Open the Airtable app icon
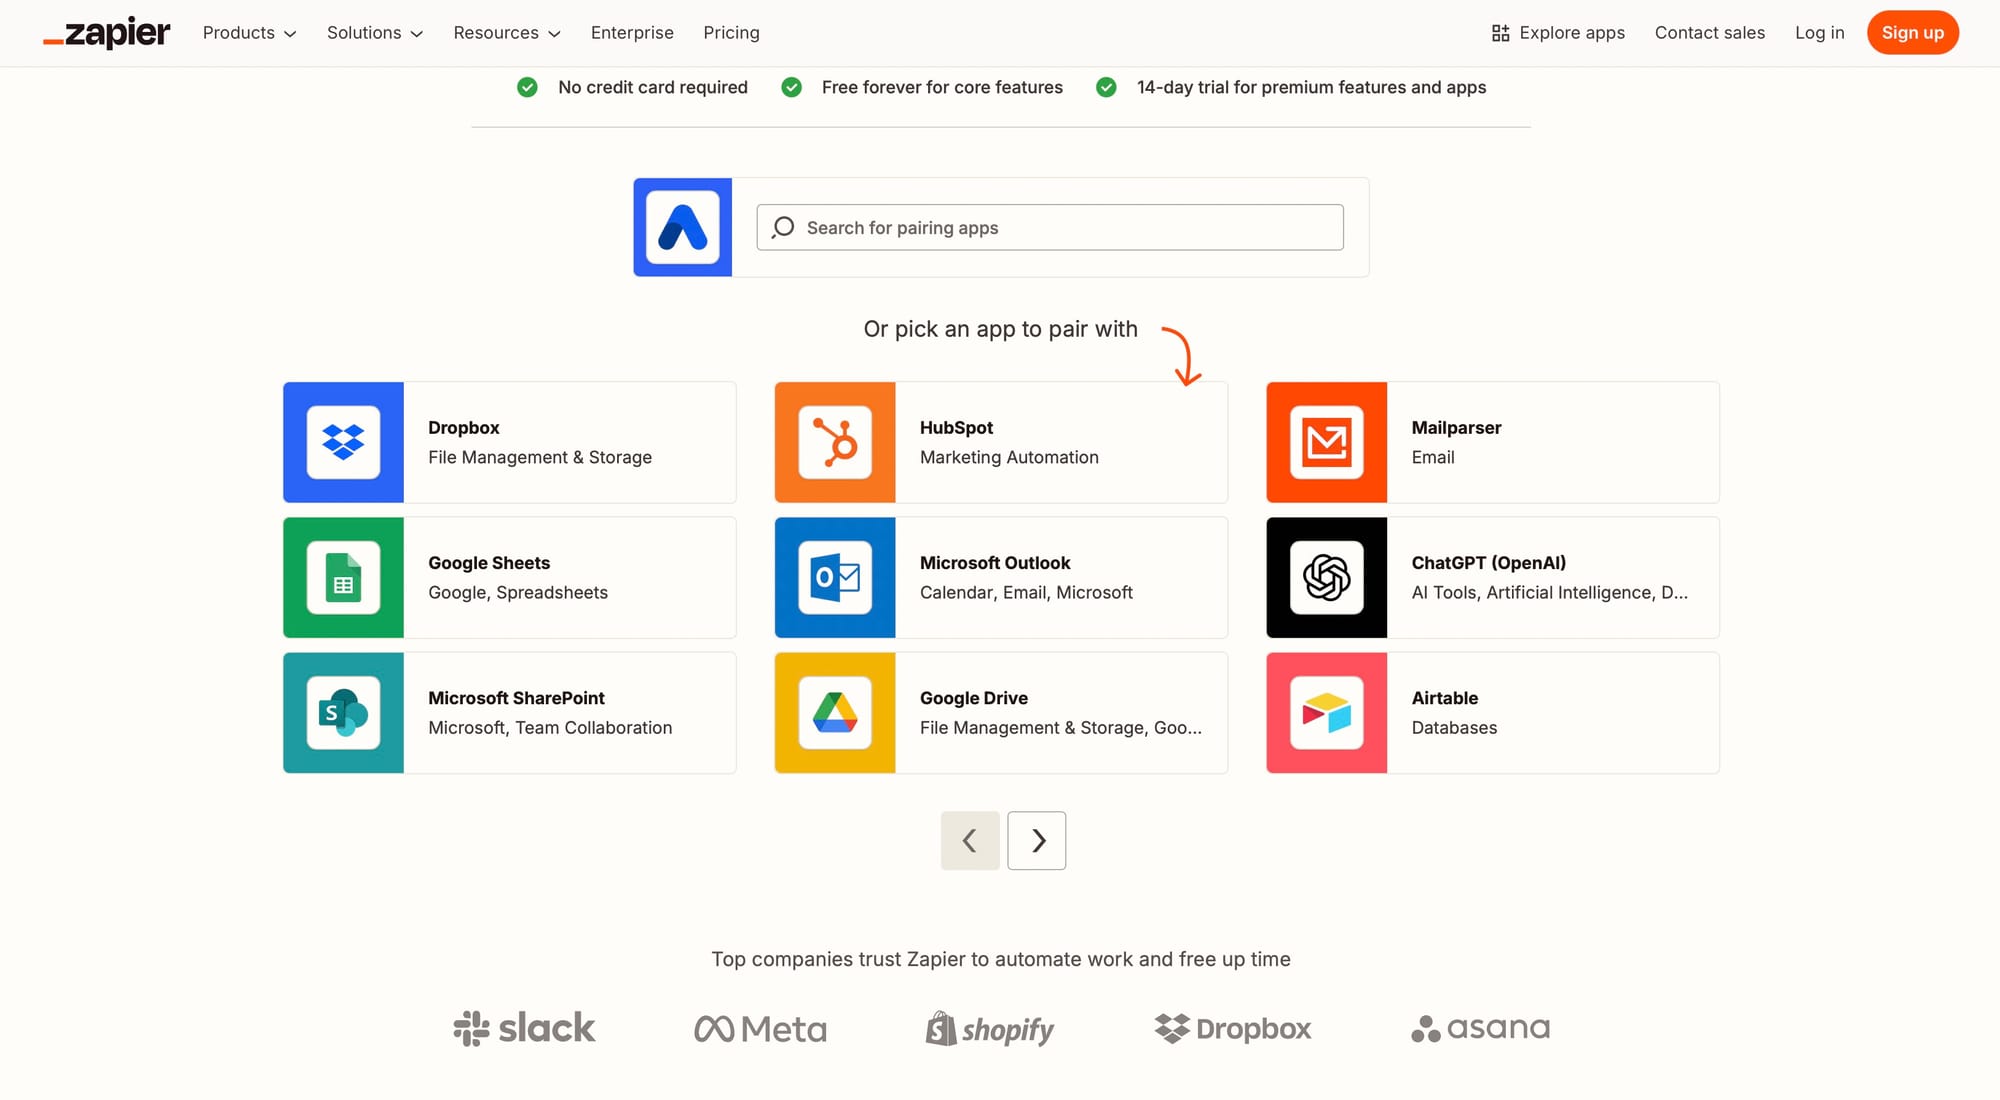2000x1100 pixels. (x=1326, y=713)
